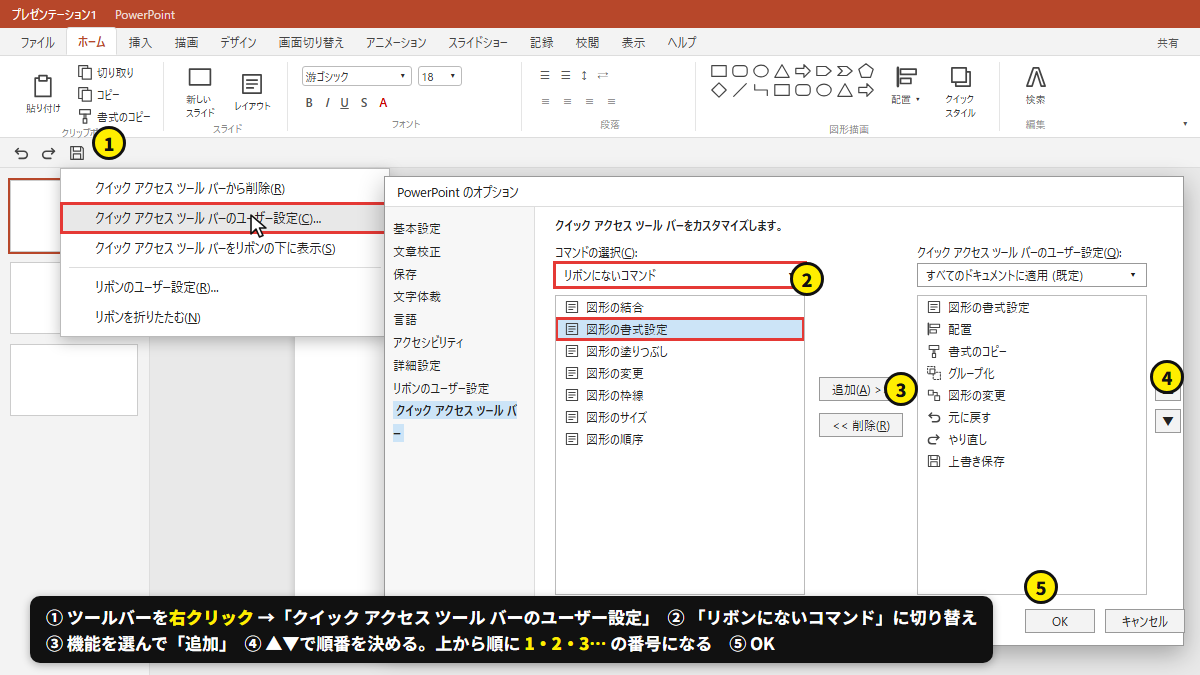1200x675 pixels.
Task: Click the Copy (コピー) icon in ribbon
Action: (x=85, y=94)
